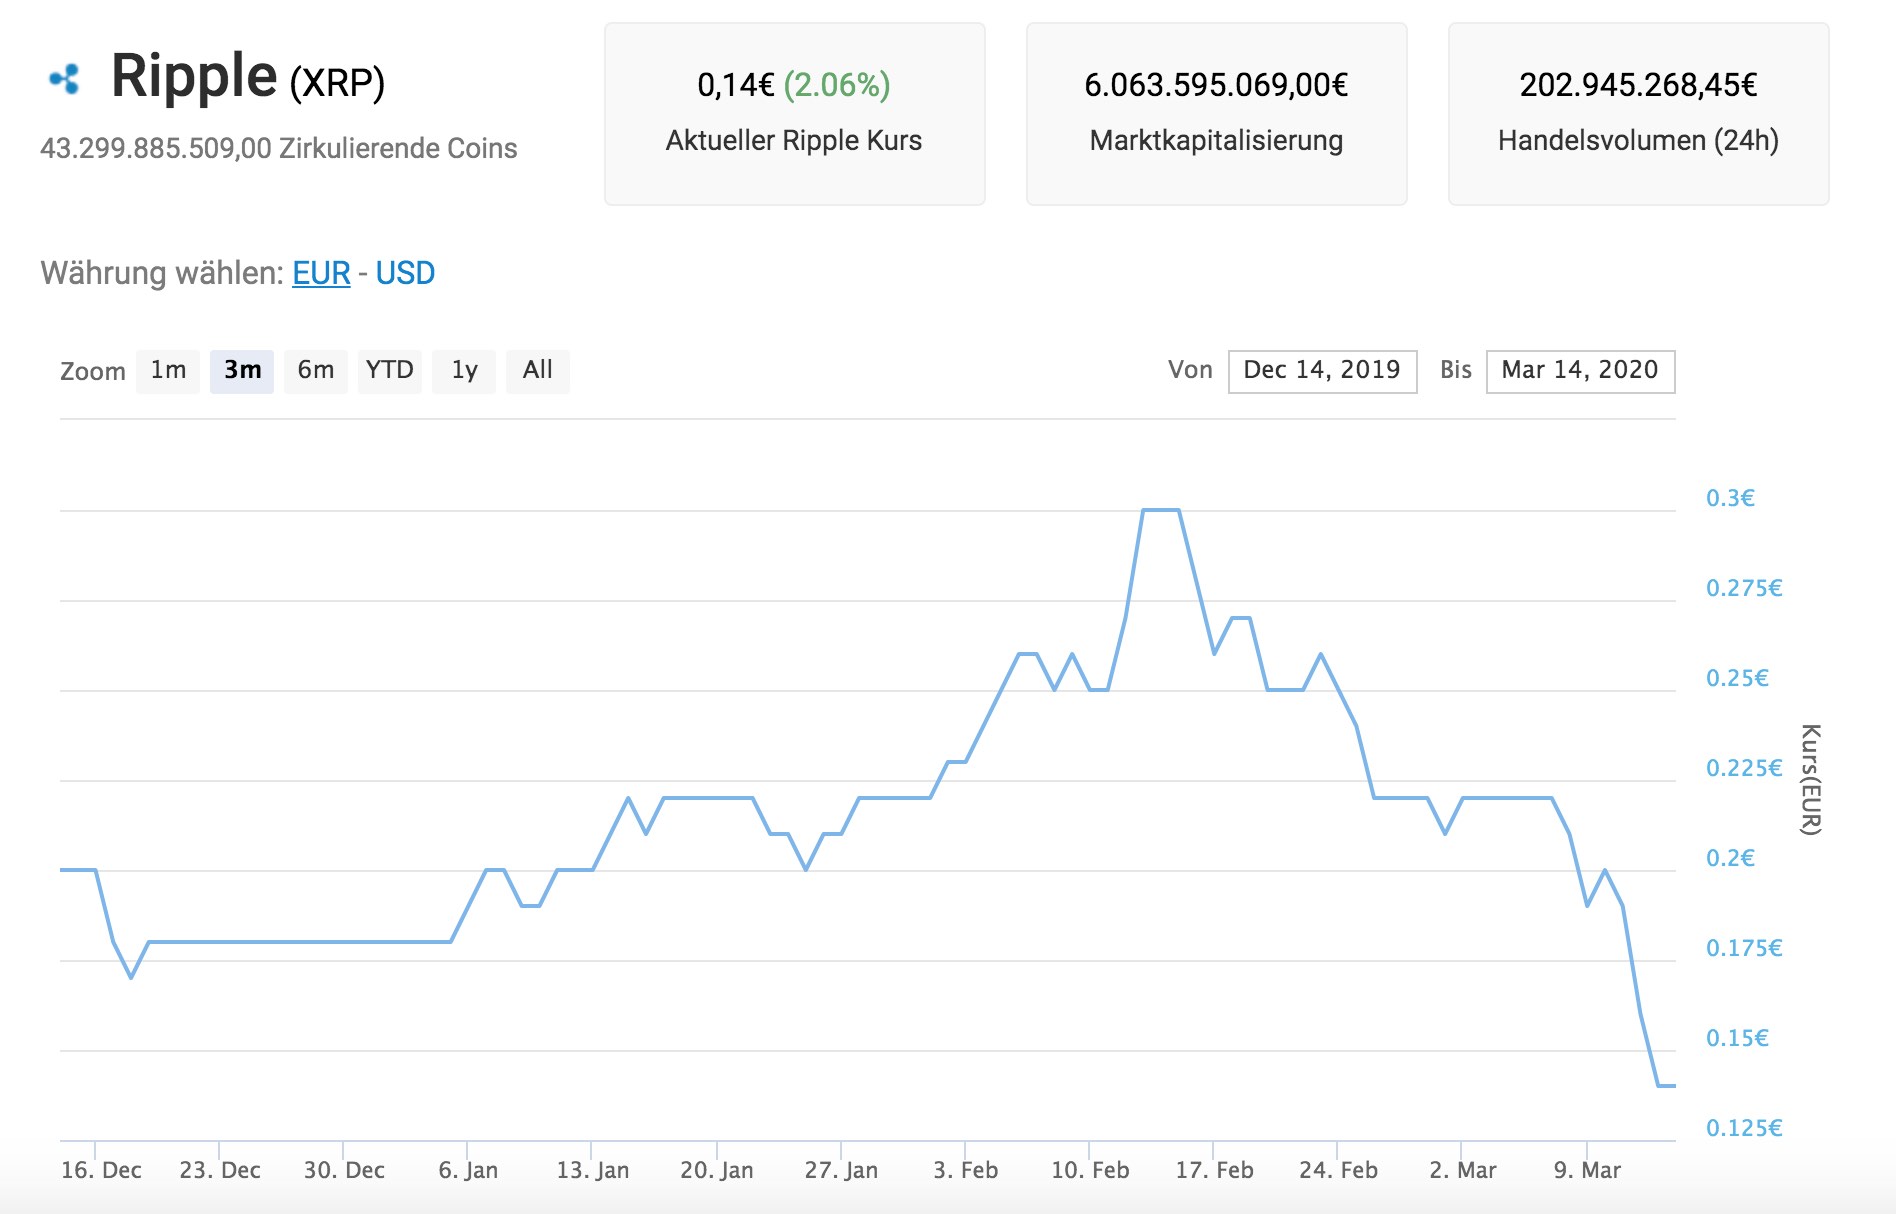Screen dimensions: 1896x1214
Task: Click the 6.063.595.069,00€ value
Action: click(x=1216, y=85)
